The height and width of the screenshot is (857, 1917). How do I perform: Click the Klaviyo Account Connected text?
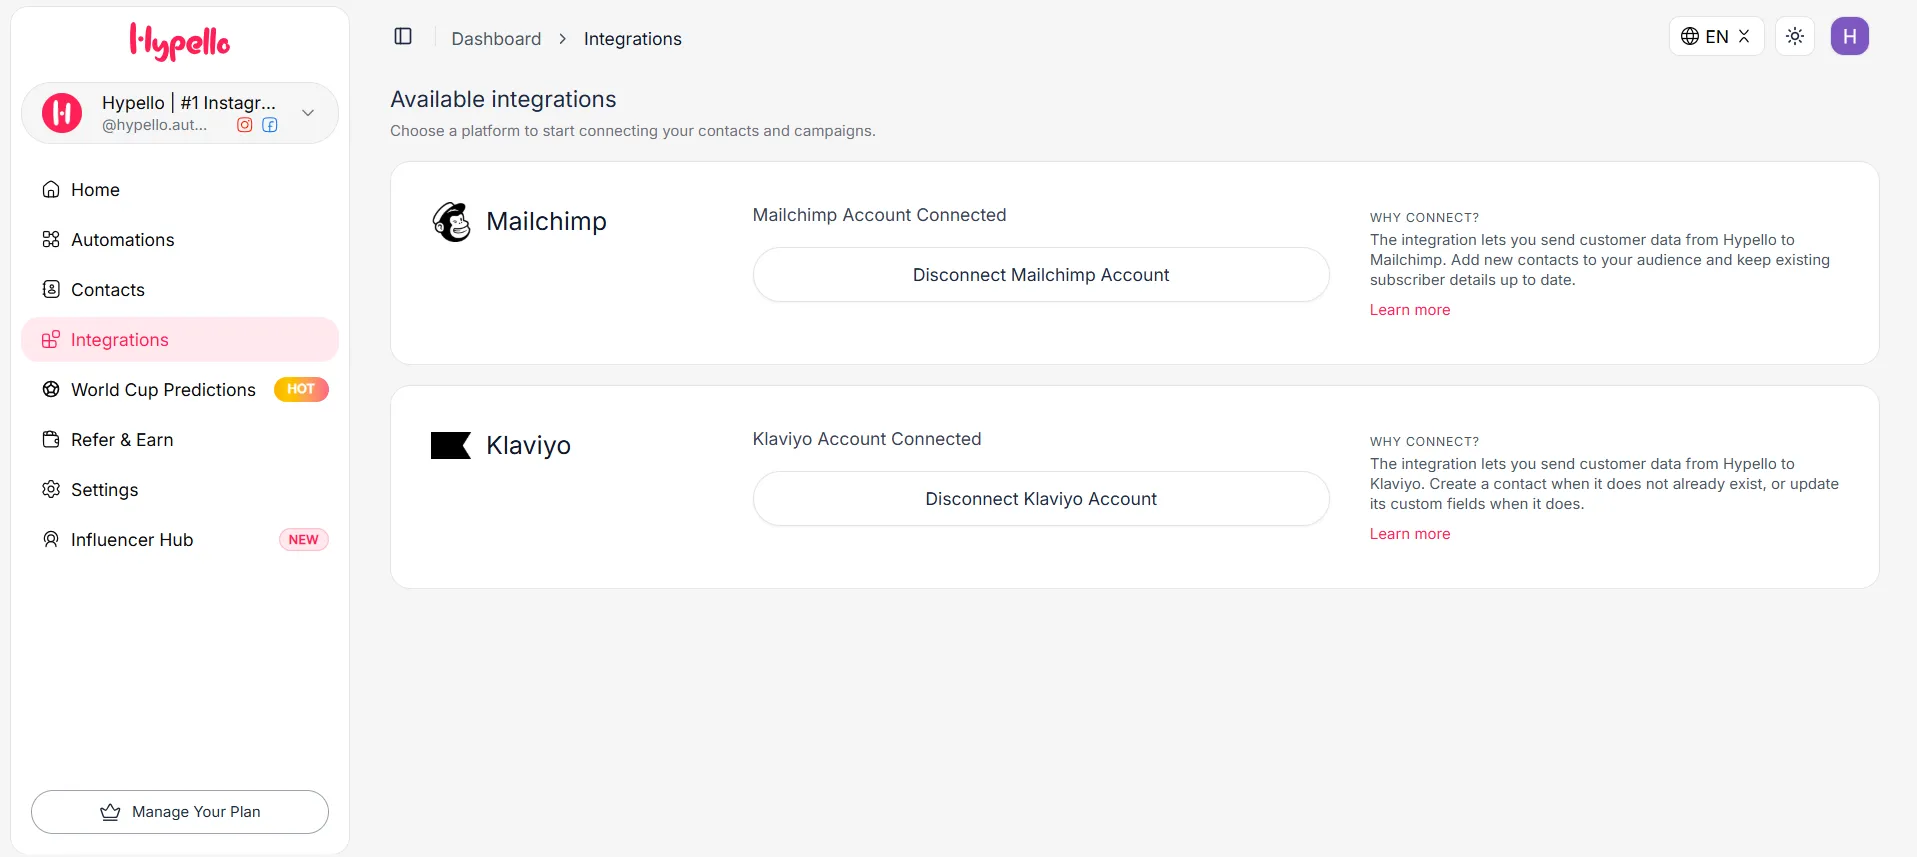coord(867,439)
